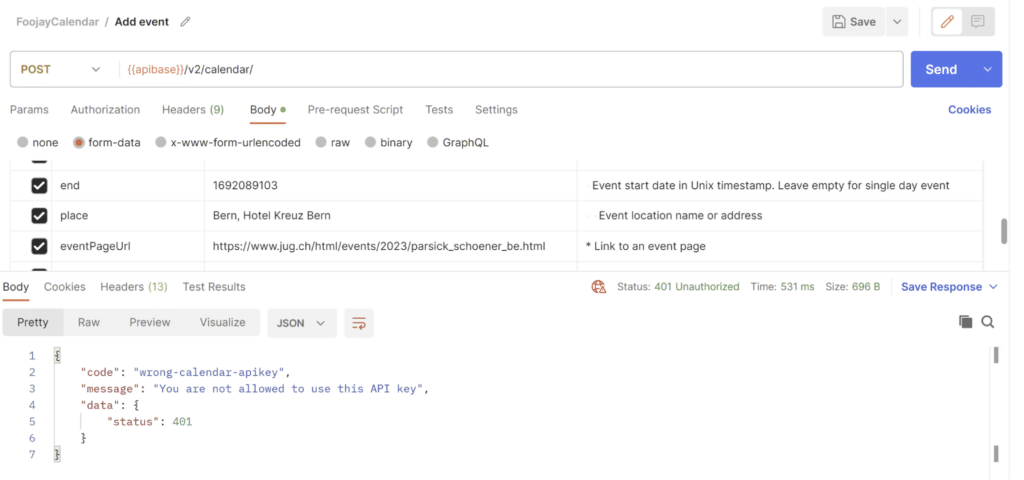
Task: Click the Send button
Action: 941,69
